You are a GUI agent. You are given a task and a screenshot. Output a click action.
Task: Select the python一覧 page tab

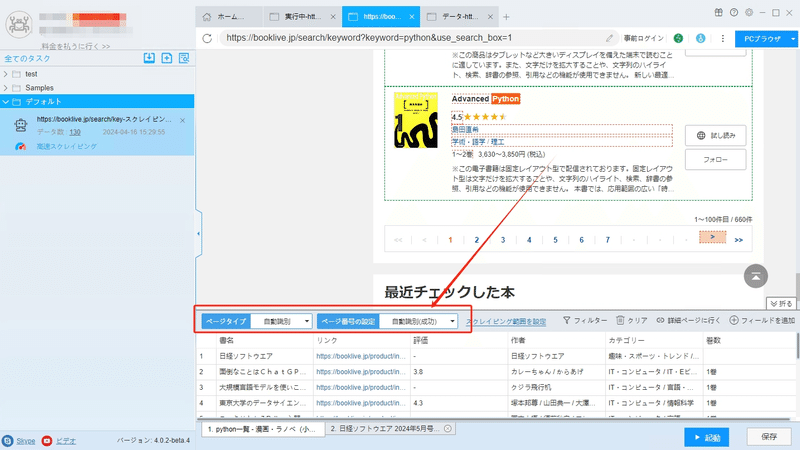[263, 429]
